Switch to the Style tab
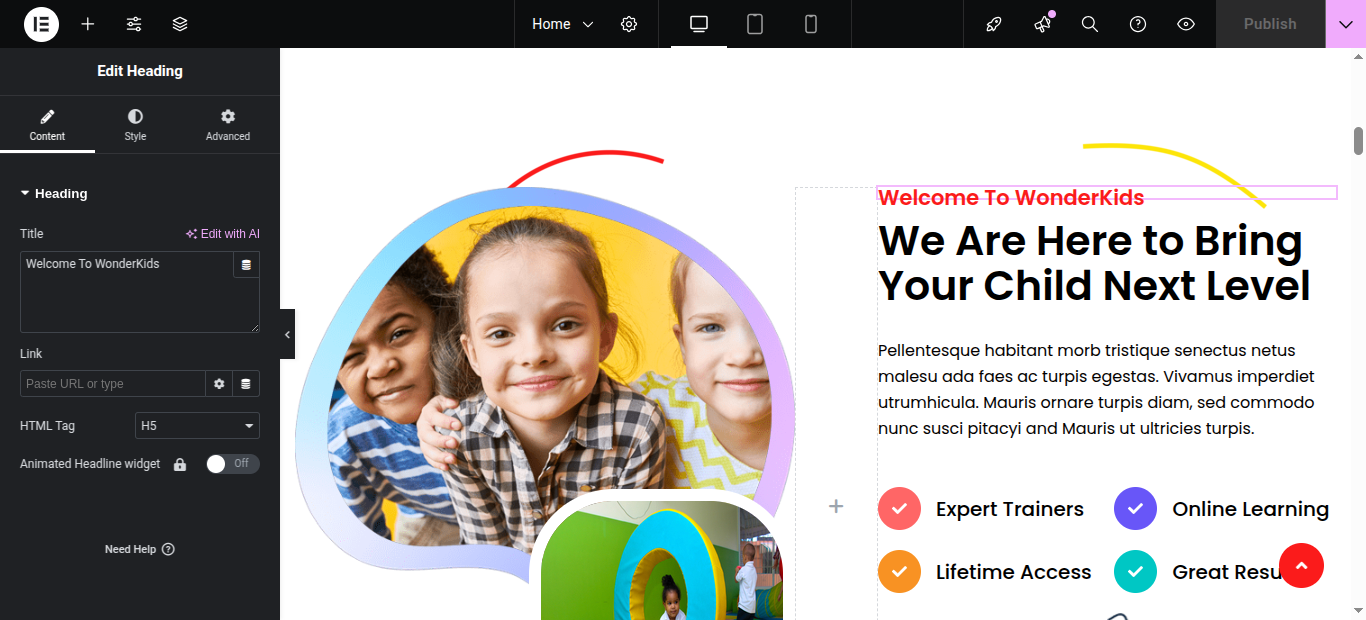The height and width of the screenshot is (620, 1366). 135,125
